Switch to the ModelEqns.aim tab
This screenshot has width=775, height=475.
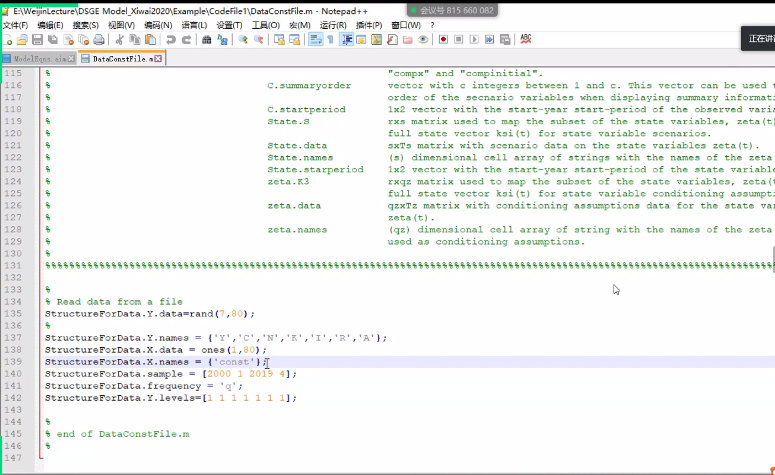point(40,59)
